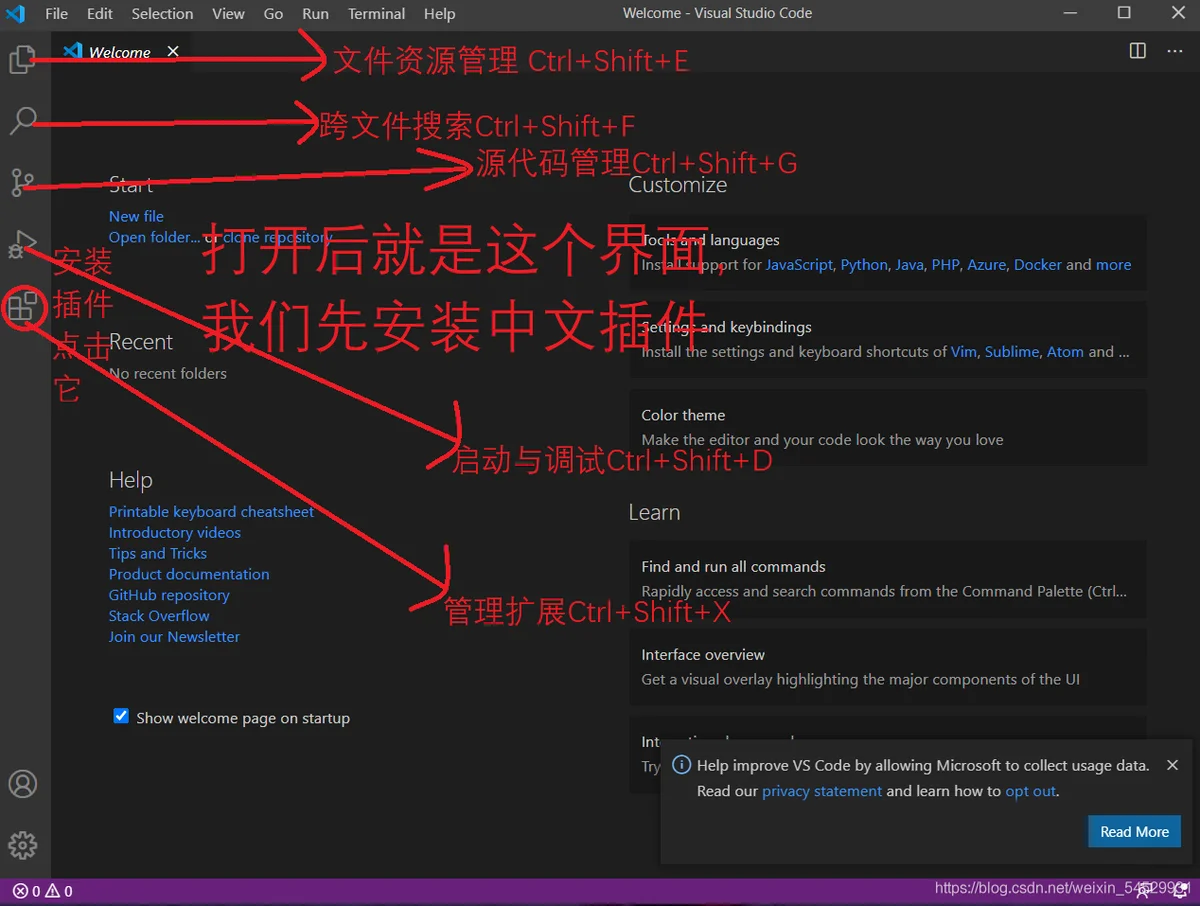The height and width of the screenshot is (906, 1200).
Task: Open the Go menu
Action: (273, 13)
